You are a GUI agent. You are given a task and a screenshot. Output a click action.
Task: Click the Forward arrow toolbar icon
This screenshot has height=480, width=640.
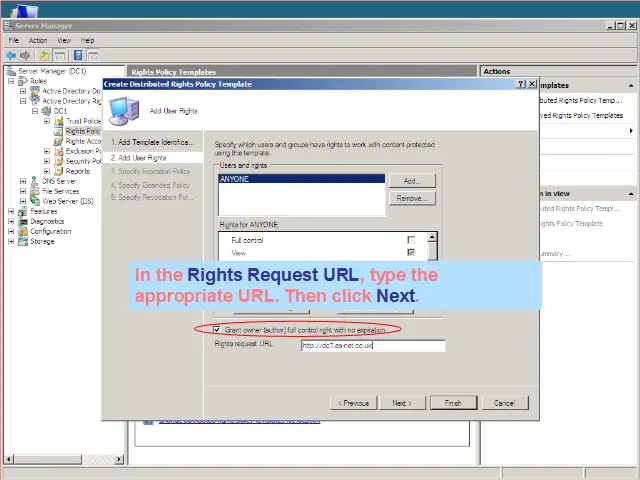tap(25, 56)
